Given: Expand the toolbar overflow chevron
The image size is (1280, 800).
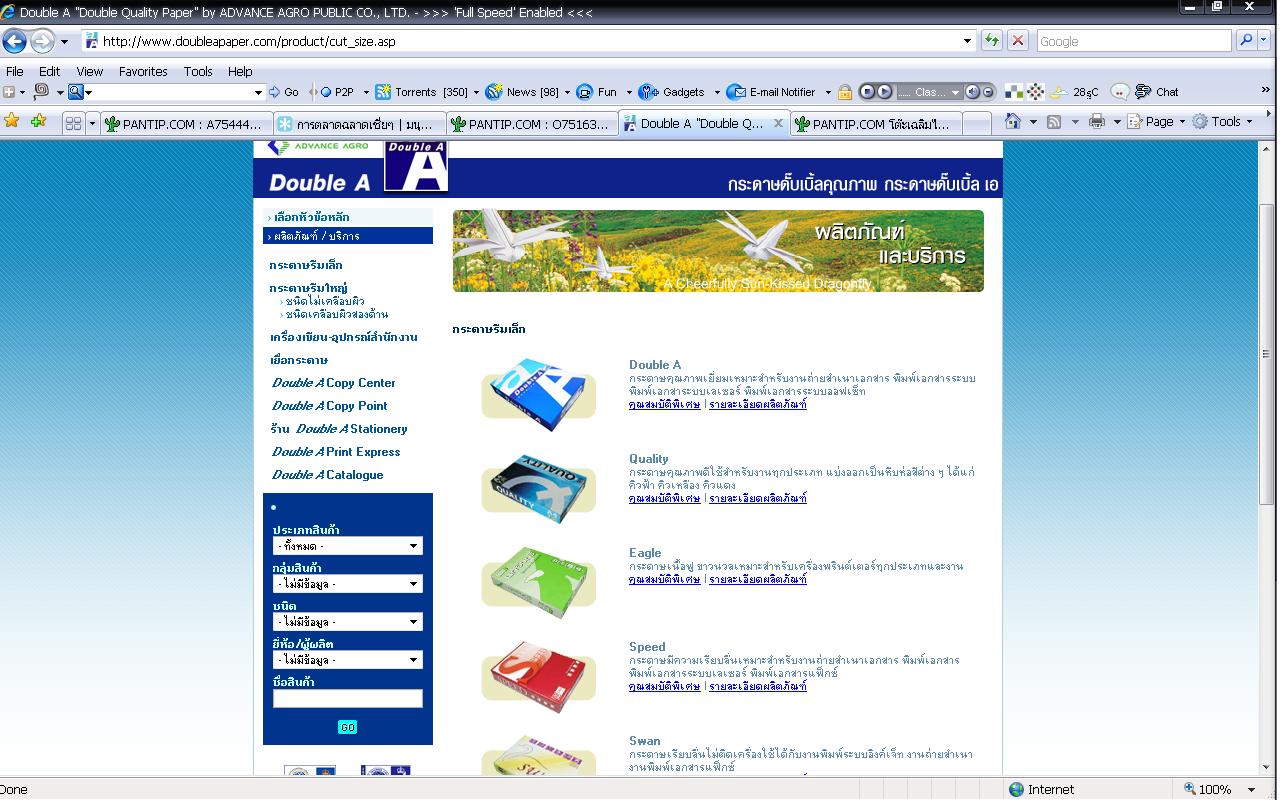Looking at the screenshot, I should pos(1266,90).
